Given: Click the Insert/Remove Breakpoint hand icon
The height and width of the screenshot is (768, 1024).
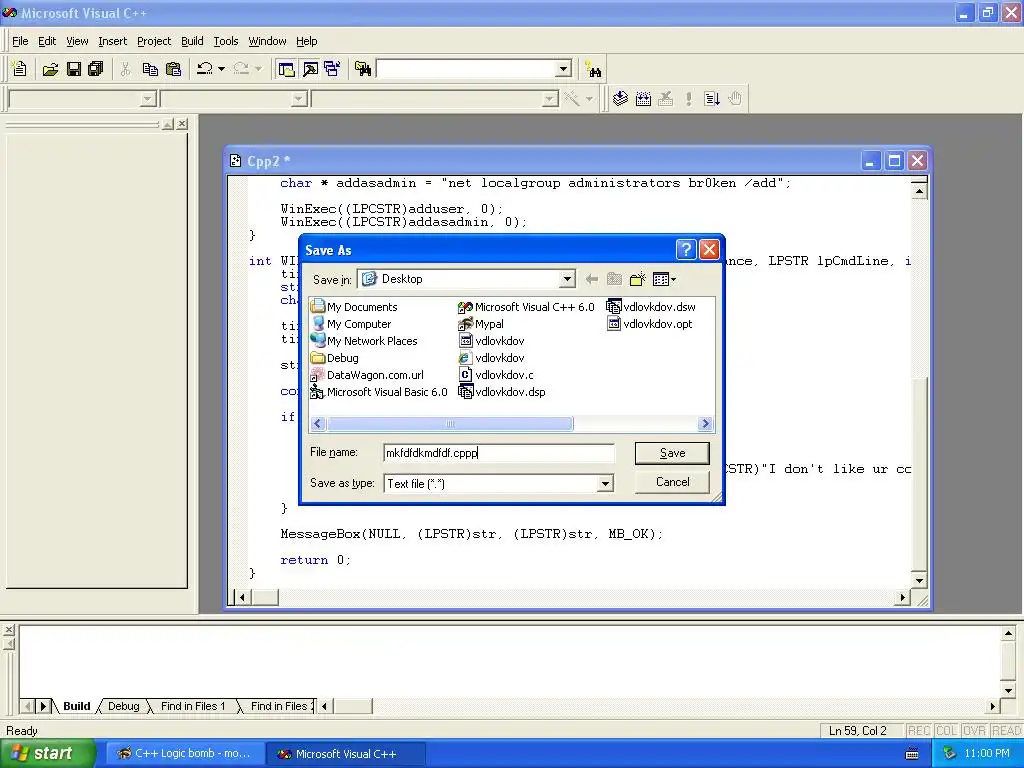Looking at the screenshot, I should [x=735, y=99].
